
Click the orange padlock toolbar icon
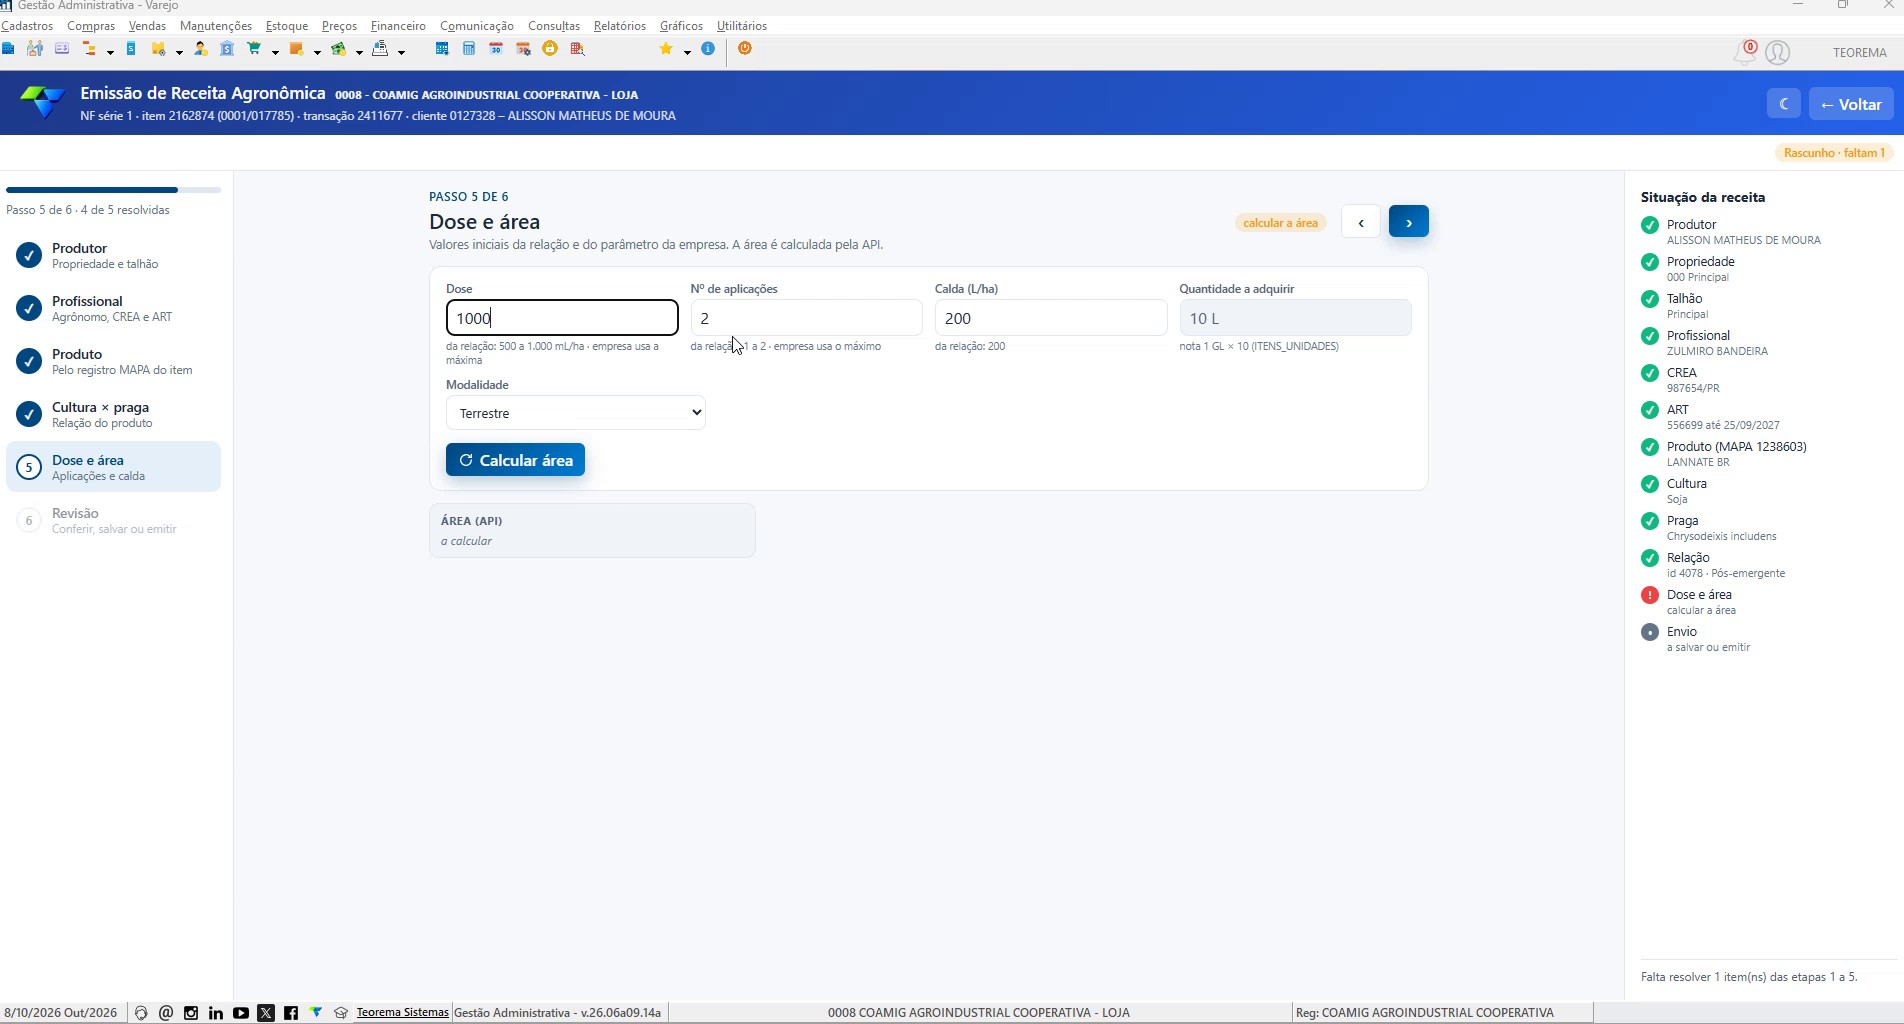[550, 48]
